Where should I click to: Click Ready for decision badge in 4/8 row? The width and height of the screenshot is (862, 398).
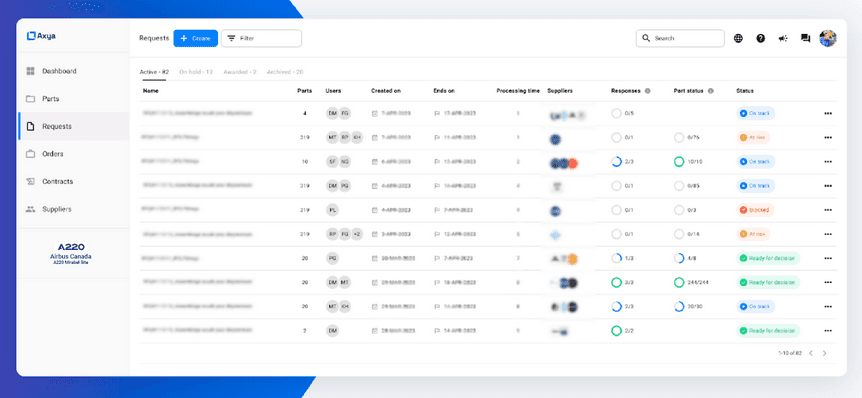tap(768, 258)
